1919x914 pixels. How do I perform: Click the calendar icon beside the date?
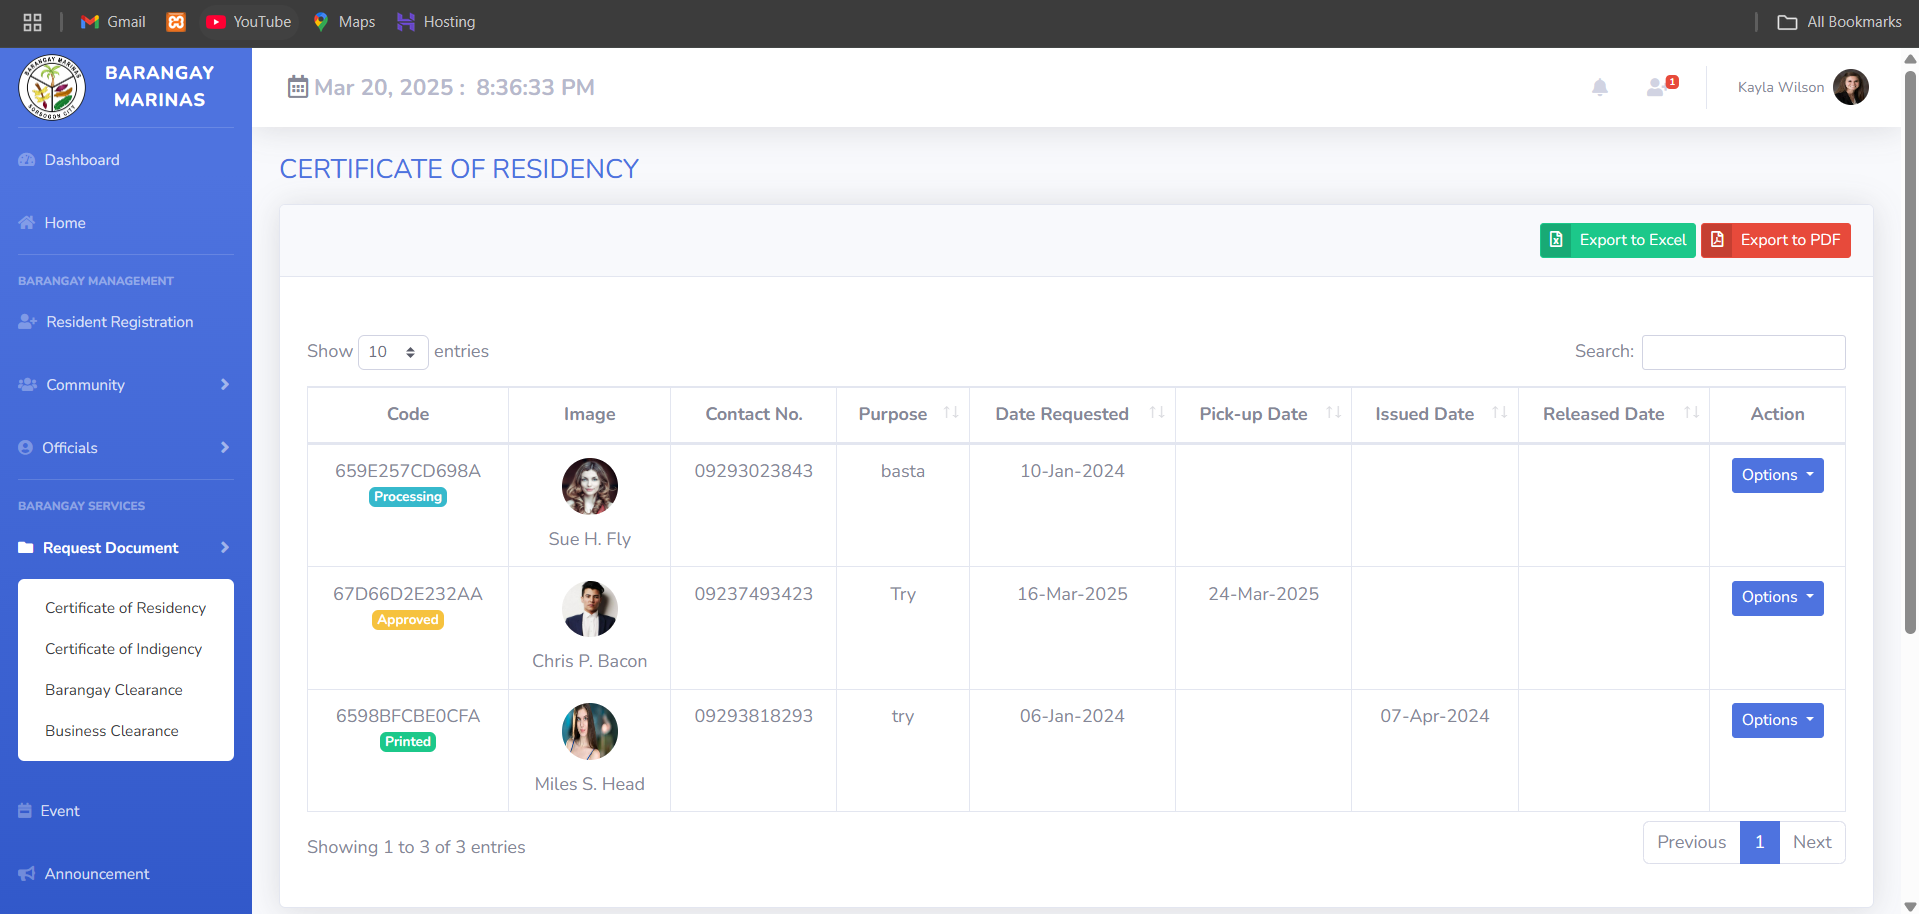(x=297, y=87)
